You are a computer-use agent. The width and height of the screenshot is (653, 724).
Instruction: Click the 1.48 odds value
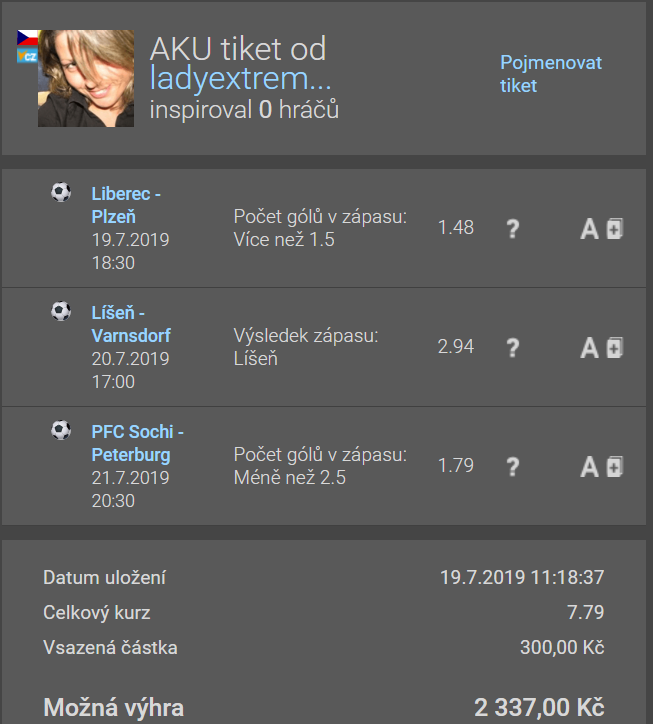(x=456, y=228)
